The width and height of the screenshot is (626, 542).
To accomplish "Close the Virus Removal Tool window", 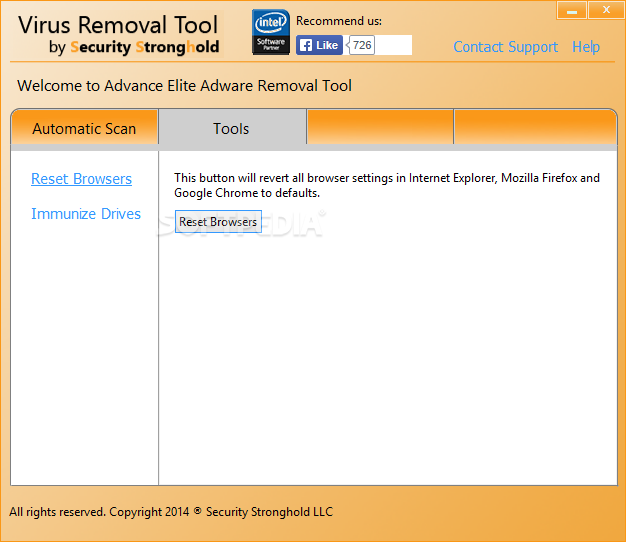I will (606, 10).
